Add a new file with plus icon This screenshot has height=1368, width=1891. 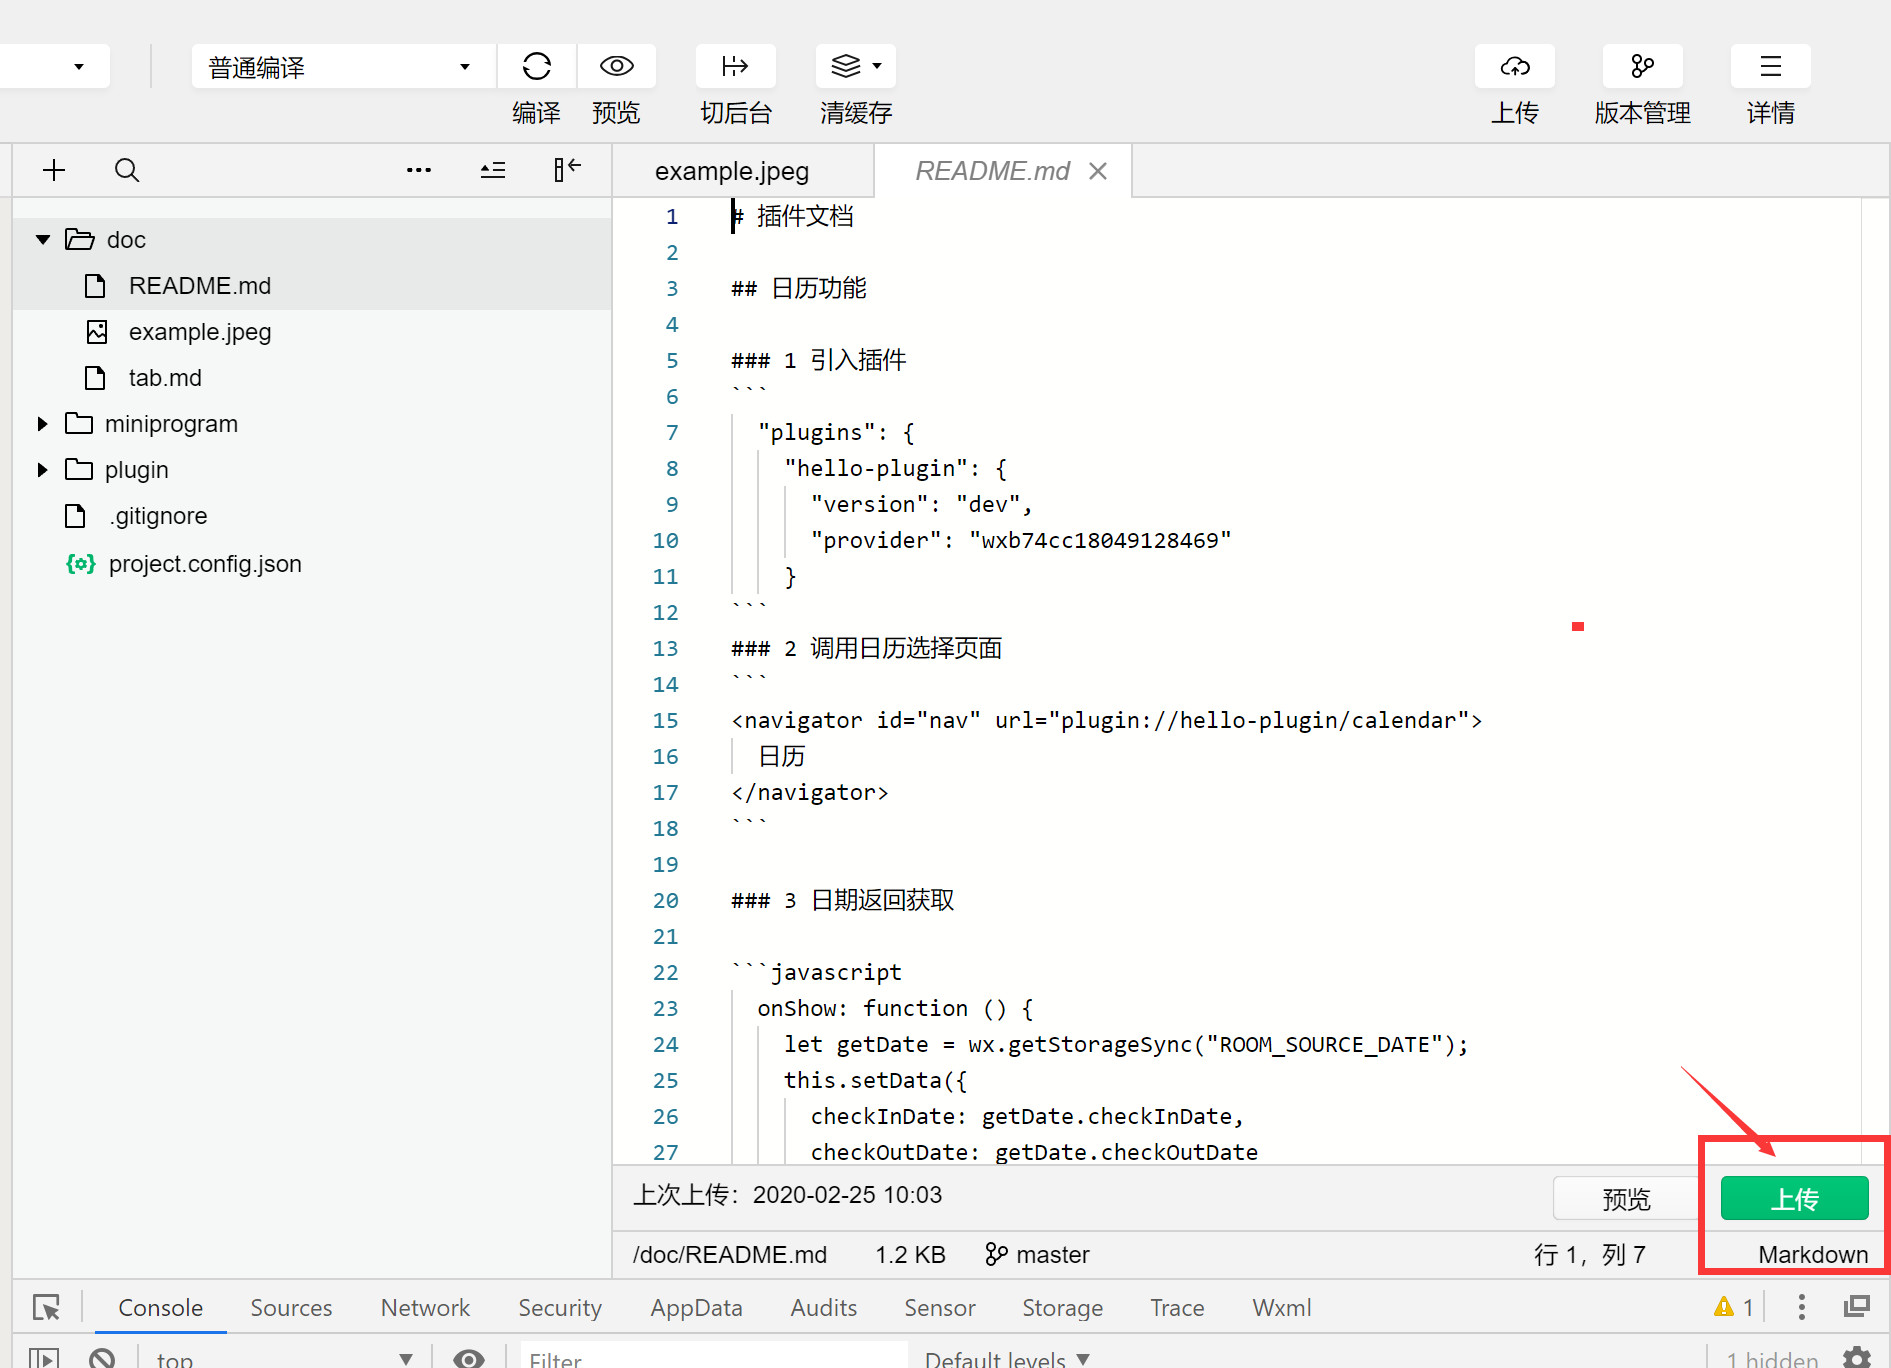point(54,170)
